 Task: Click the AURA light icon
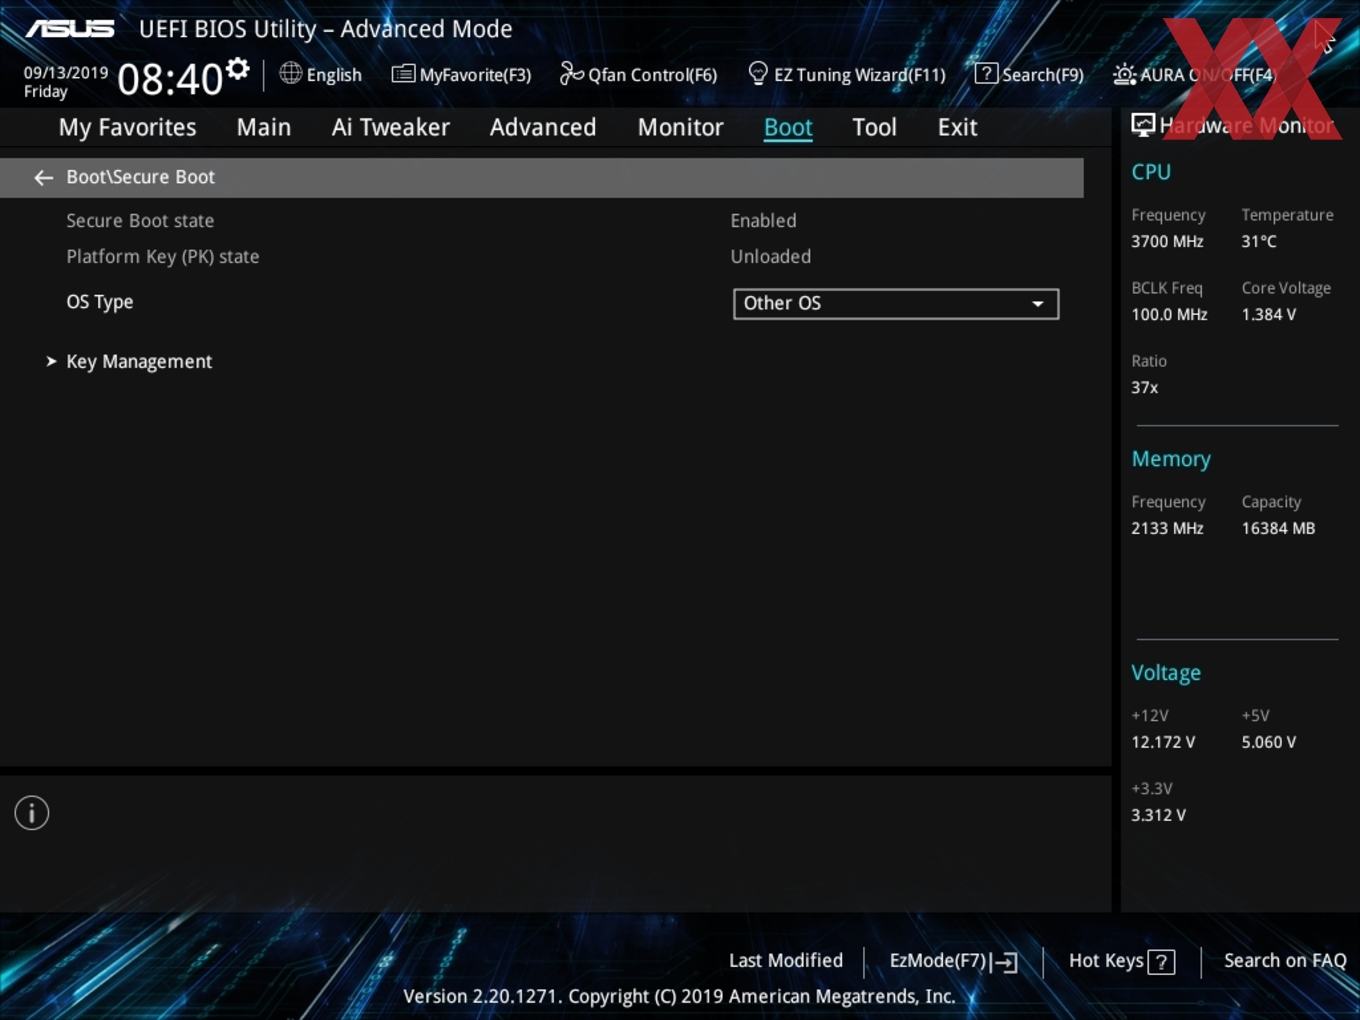tap(1124, 74)
